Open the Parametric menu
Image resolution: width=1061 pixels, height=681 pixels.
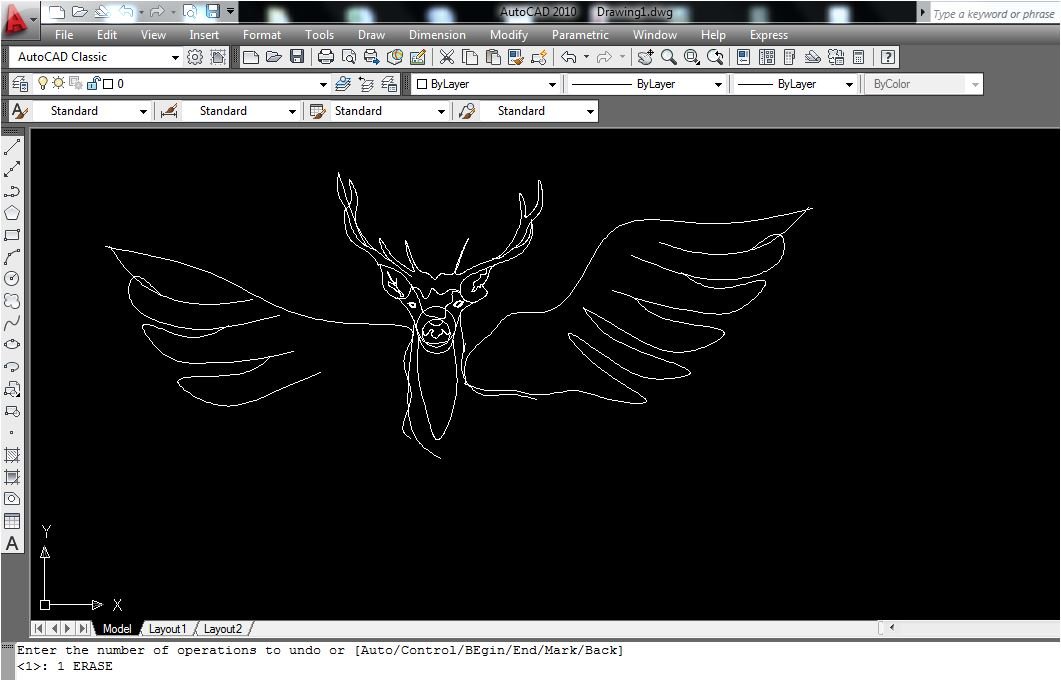pyautogui.click(x=580, y=35)
